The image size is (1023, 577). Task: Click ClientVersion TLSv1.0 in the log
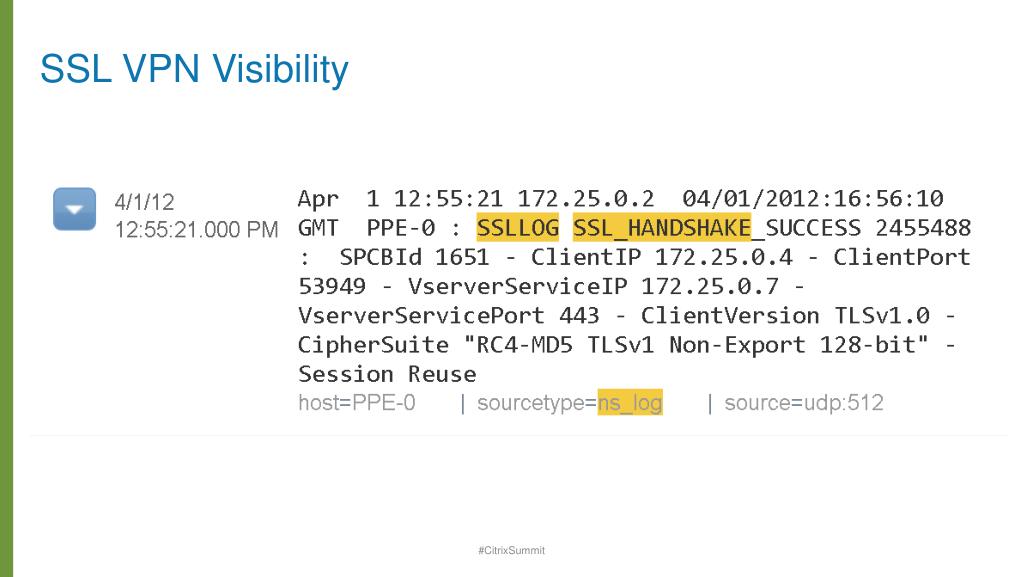tap(785, 316)
